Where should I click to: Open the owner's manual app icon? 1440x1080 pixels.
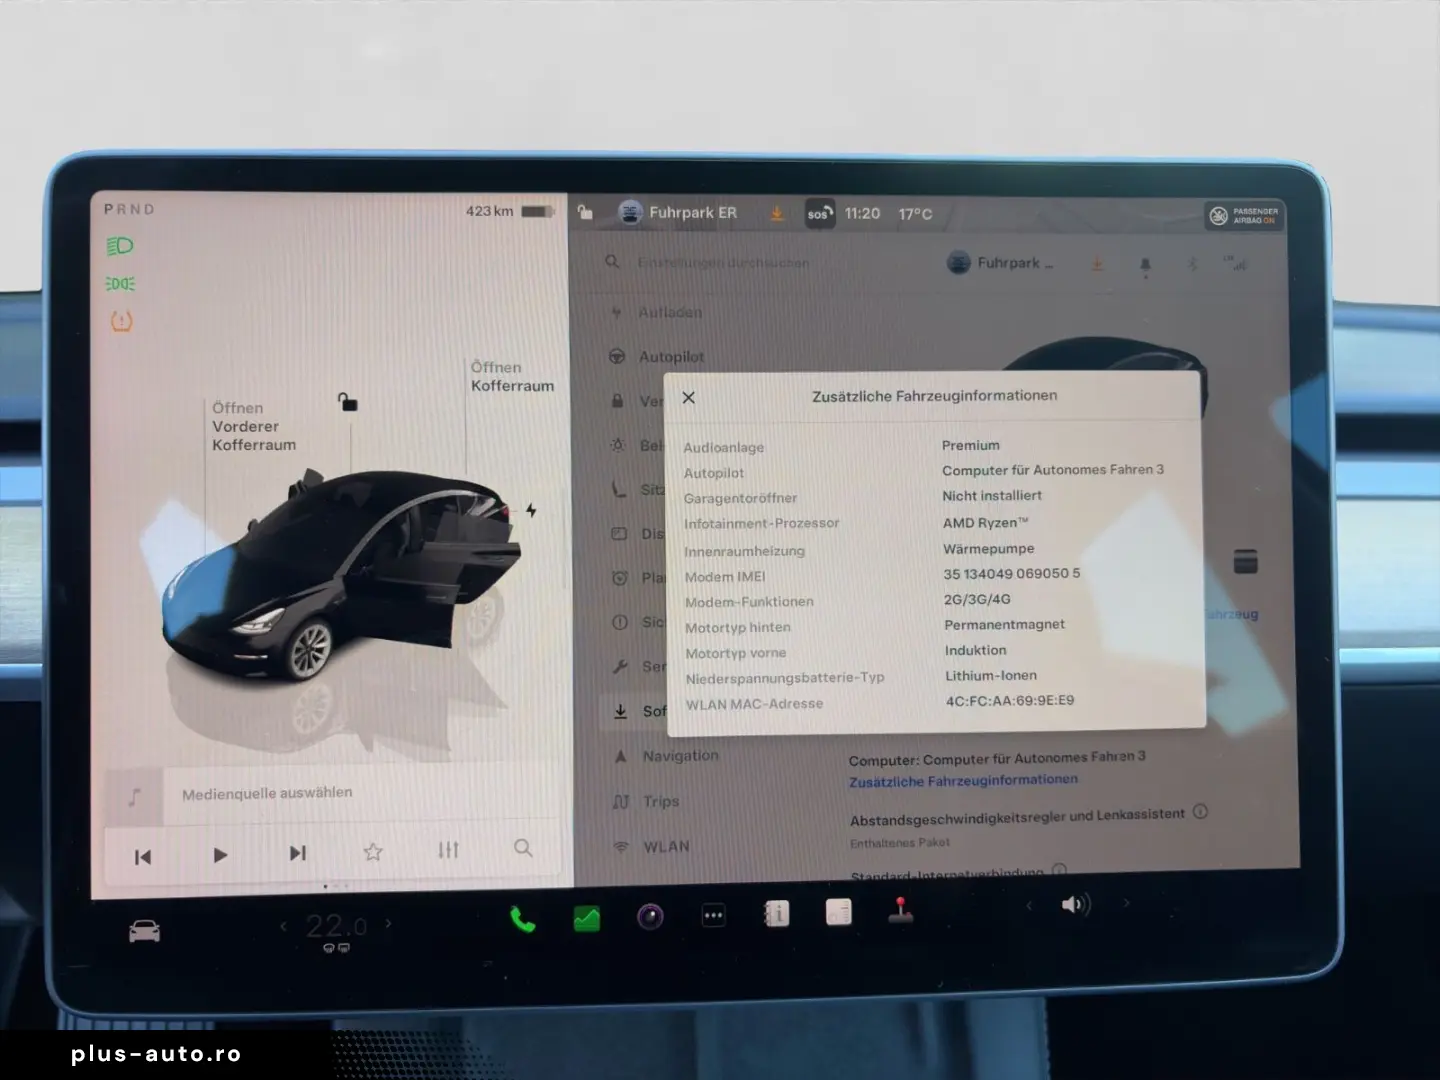click(776, 913)
